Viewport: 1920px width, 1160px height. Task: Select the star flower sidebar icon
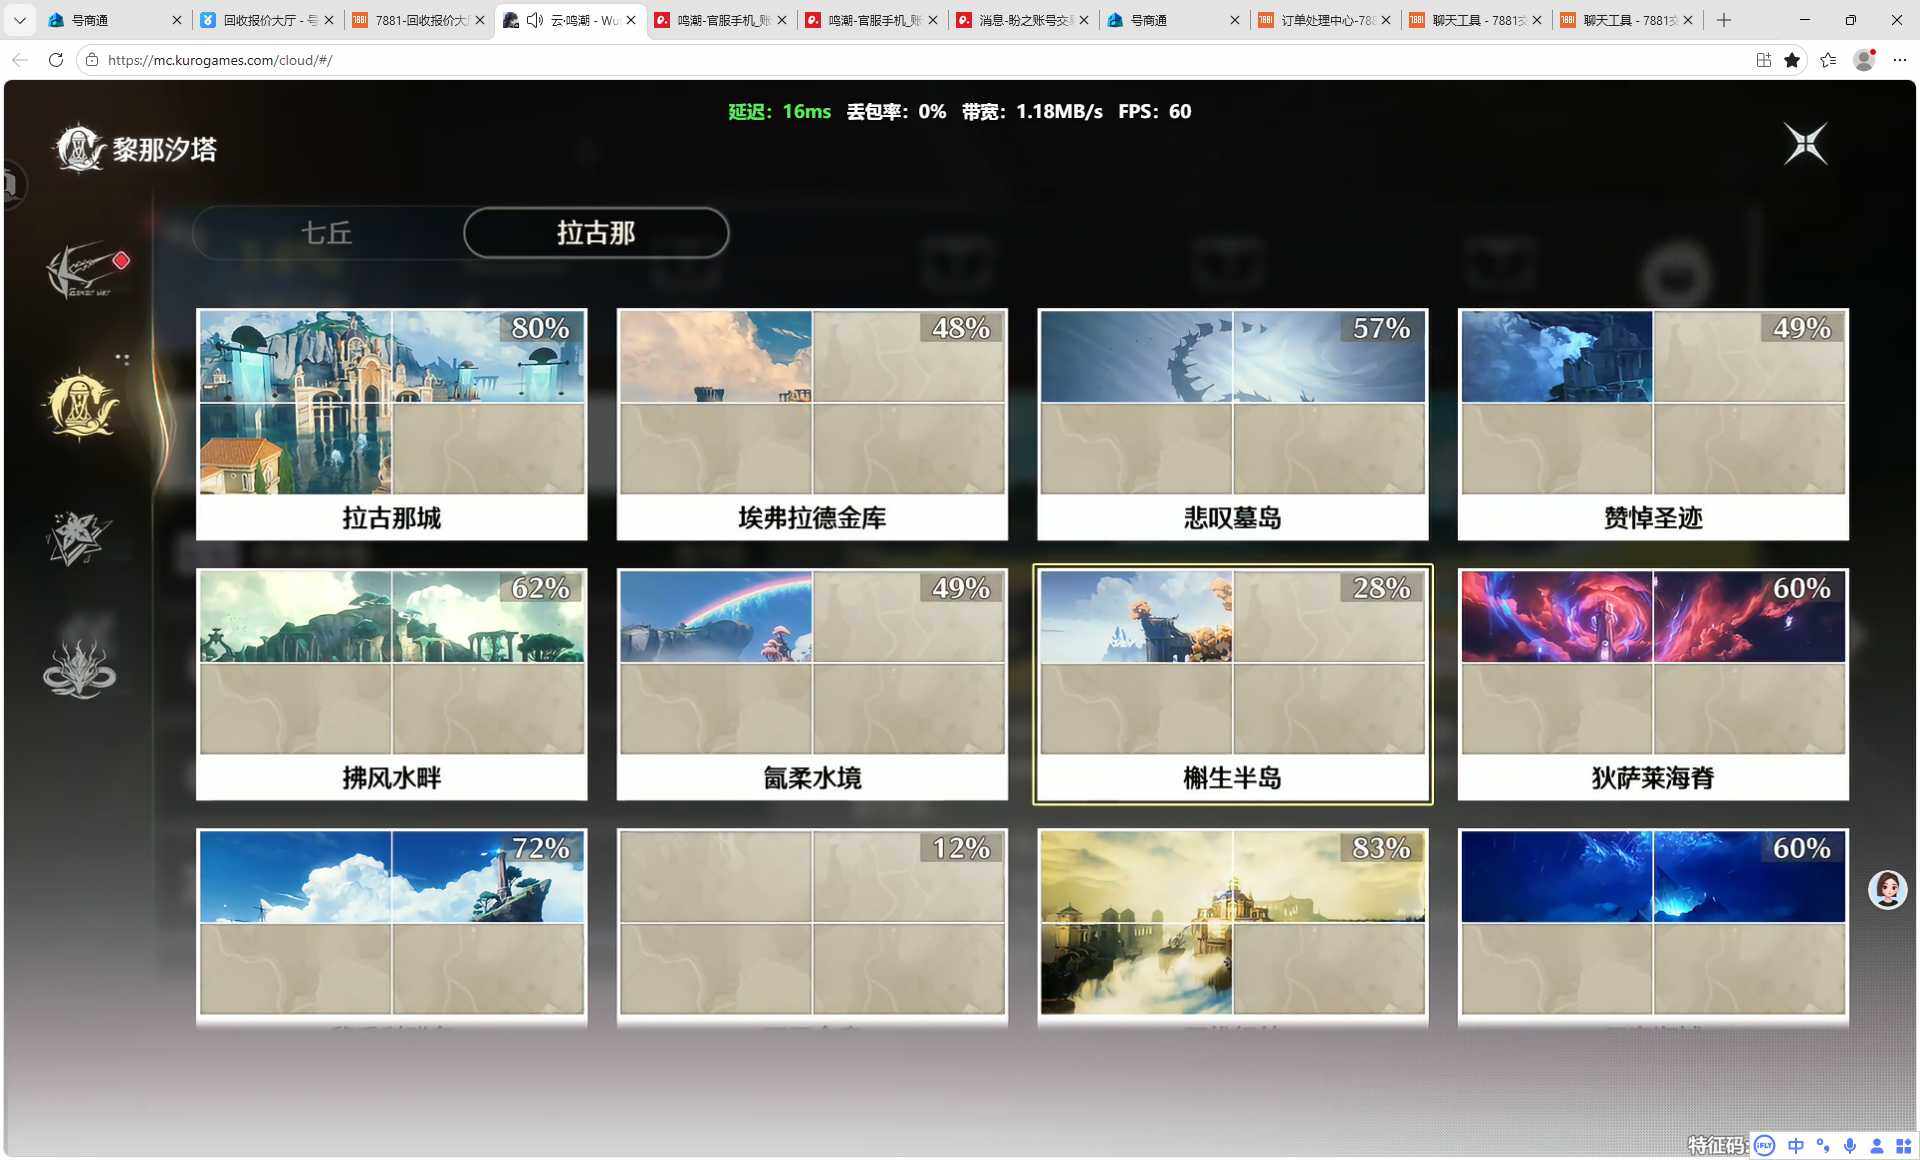click(x=79, y=538)
